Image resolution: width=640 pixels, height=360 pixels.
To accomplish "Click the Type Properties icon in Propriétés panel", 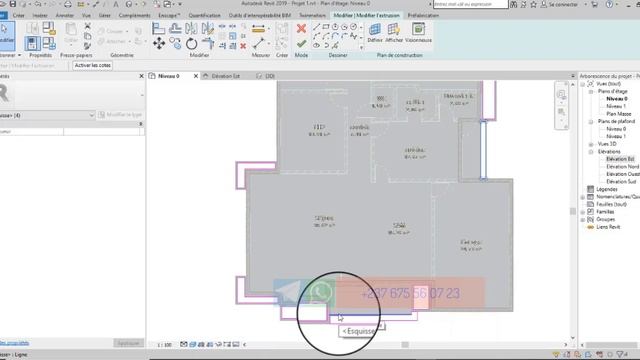I will point(32,28).
